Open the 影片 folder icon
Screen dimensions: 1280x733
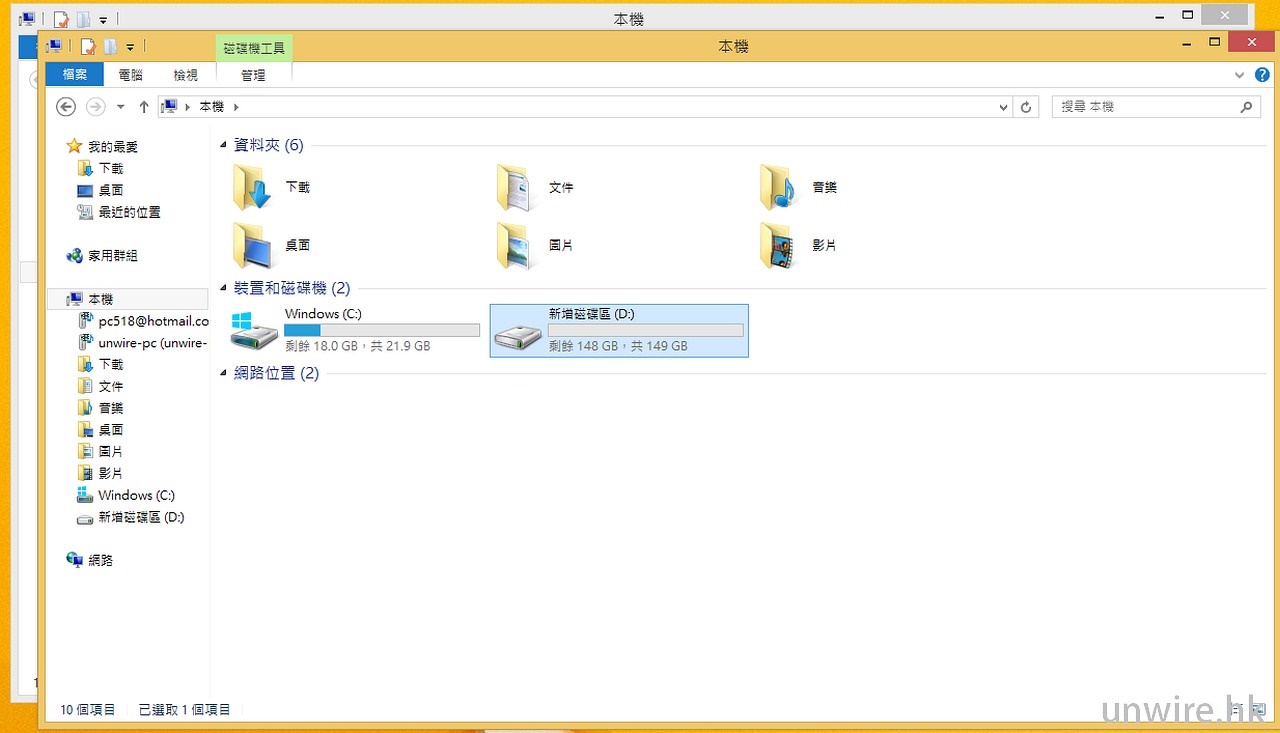(x=778, y=245)
